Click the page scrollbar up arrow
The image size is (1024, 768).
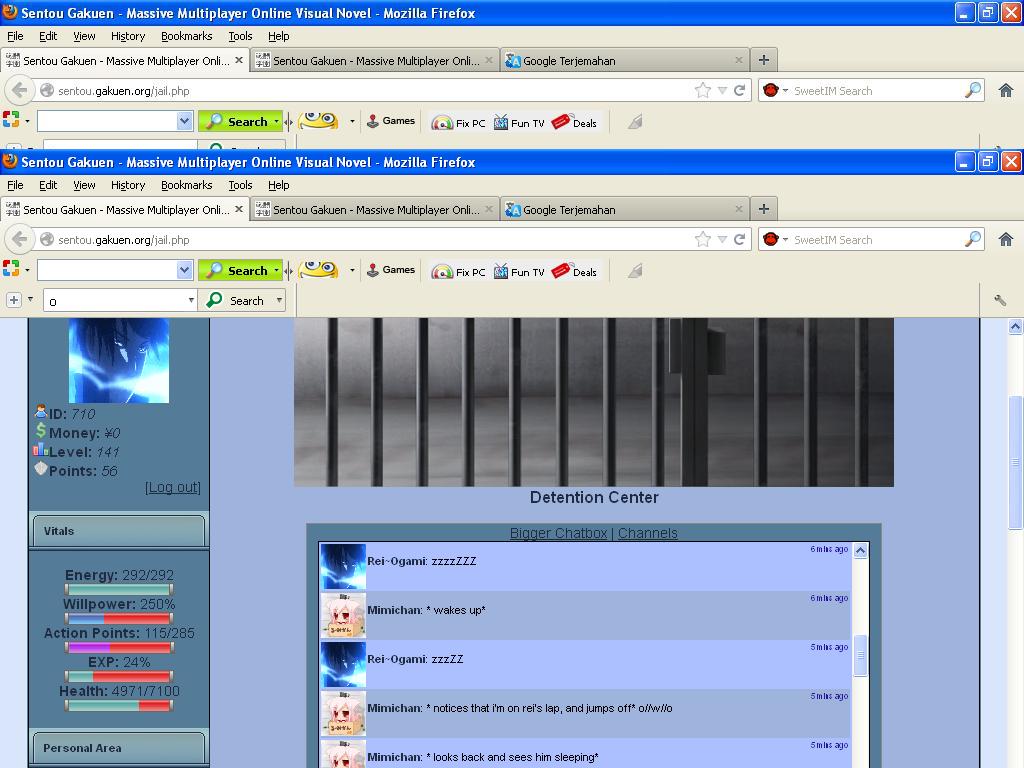1015,326
